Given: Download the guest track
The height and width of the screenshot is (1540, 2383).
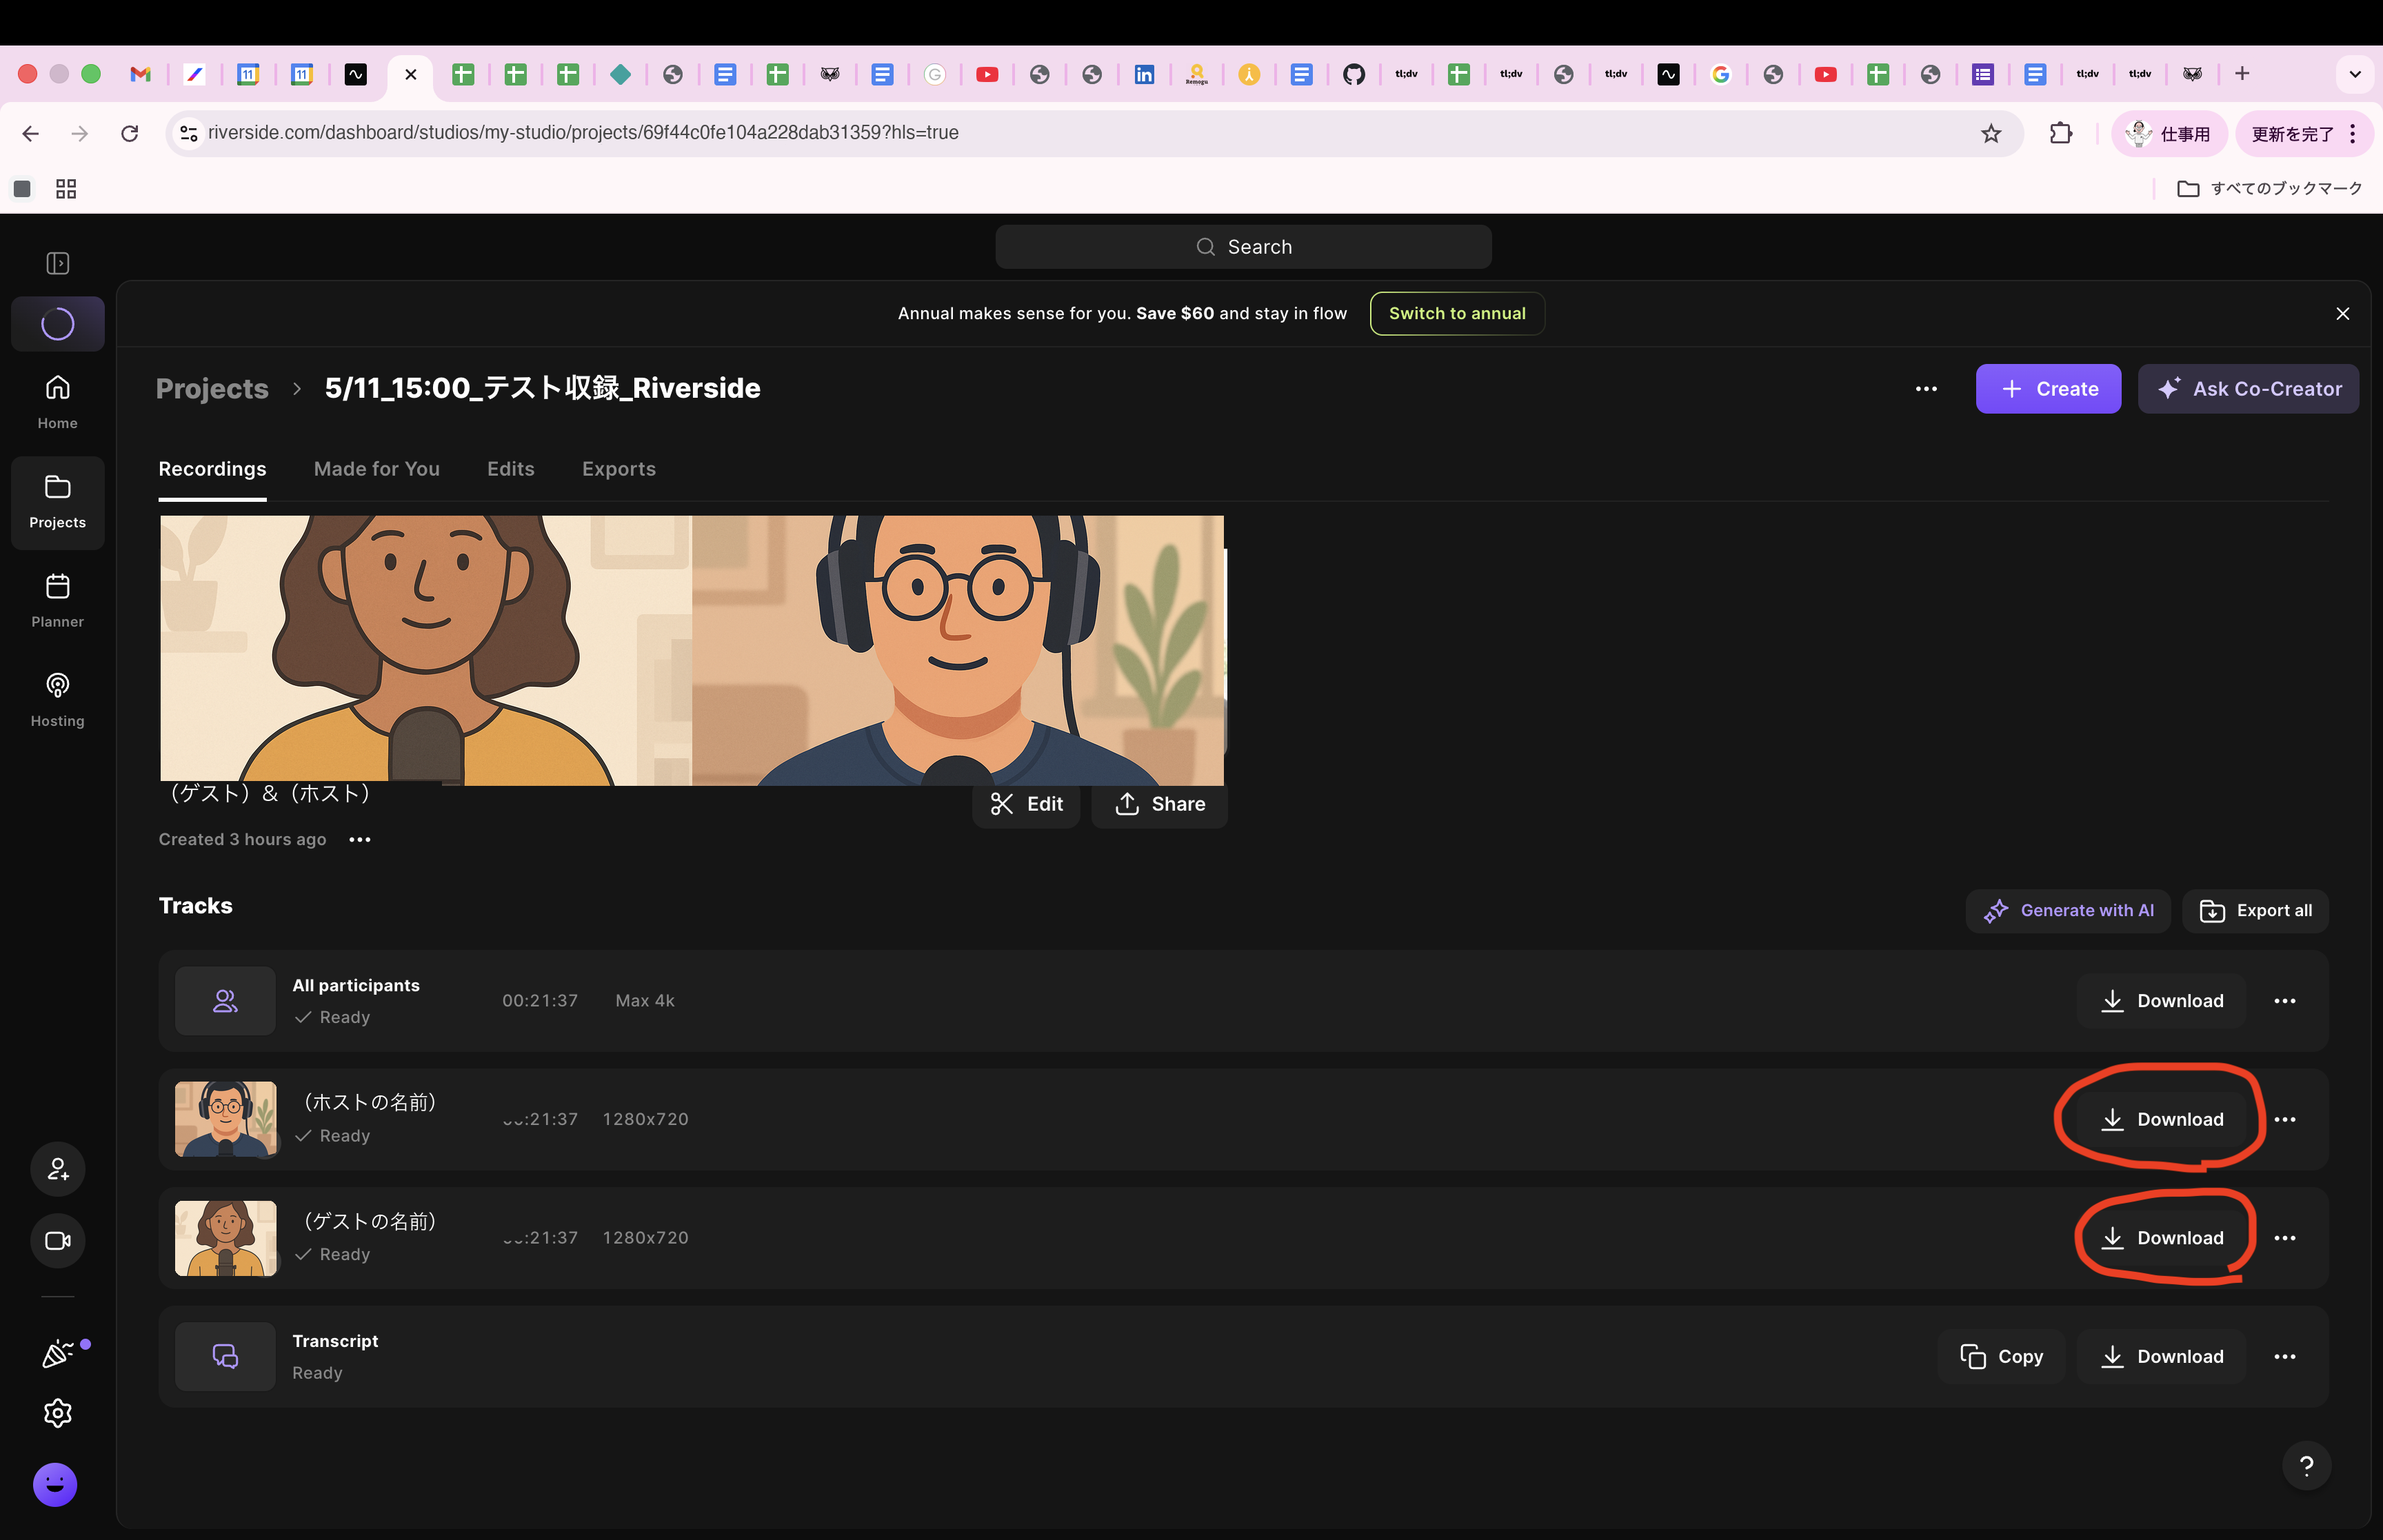Looking at the screenshot, I should click(x=2161, y=1238).
